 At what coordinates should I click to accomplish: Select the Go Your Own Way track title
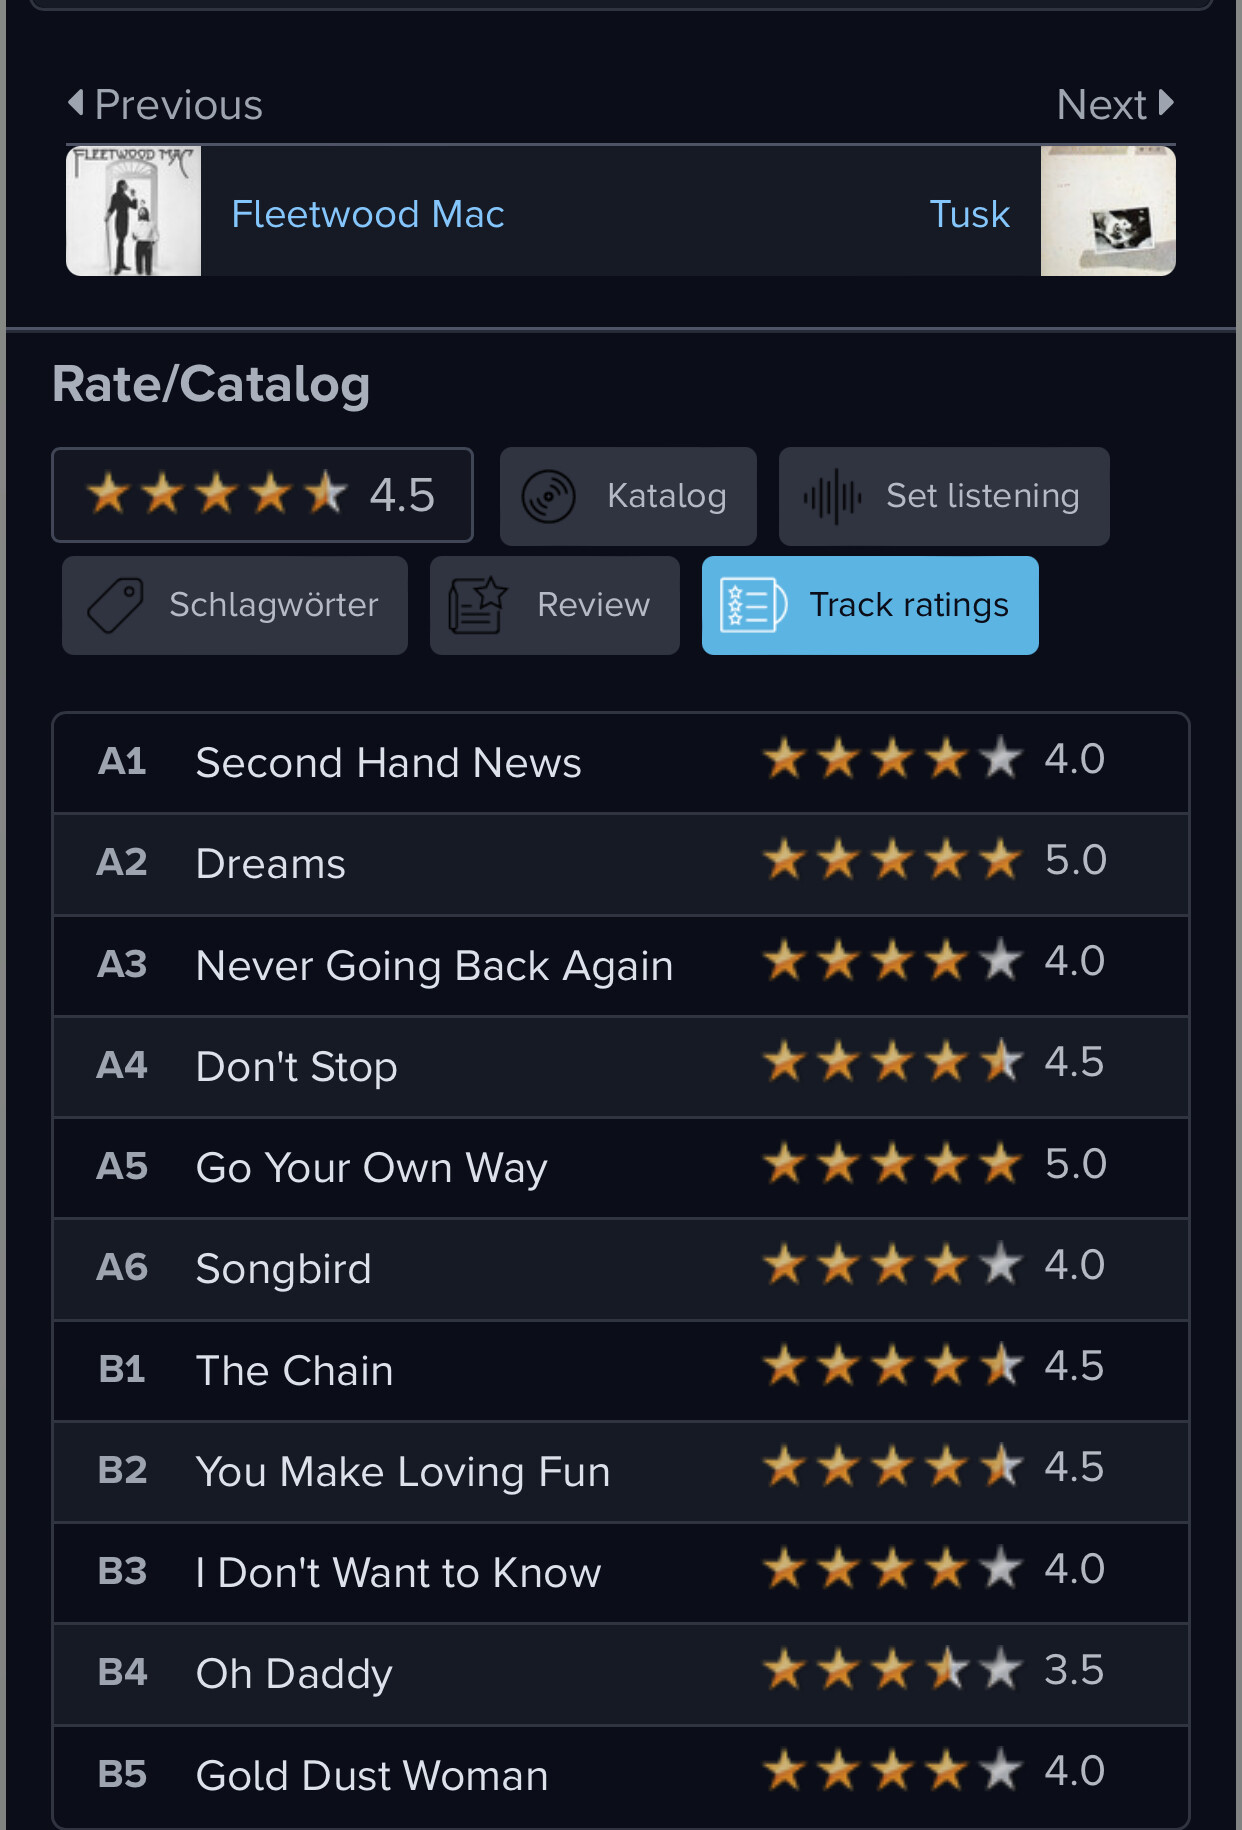point(371,1167)
